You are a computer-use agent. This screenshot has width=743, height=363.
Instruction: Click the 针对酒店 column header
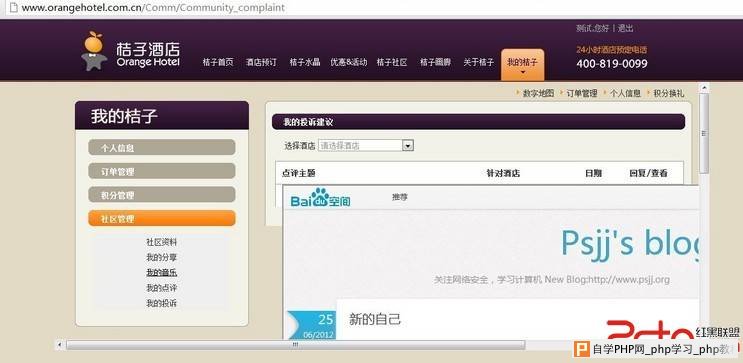pyautogui.click(x=503, y=173)
